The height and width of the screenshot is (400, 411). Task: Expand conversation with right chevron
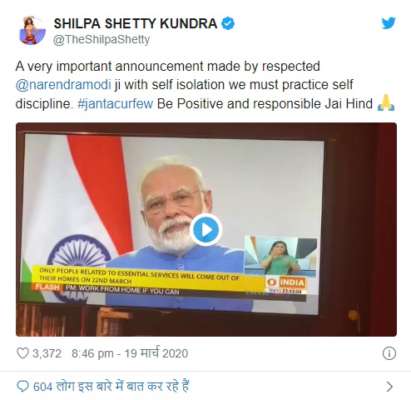[389, 387]
